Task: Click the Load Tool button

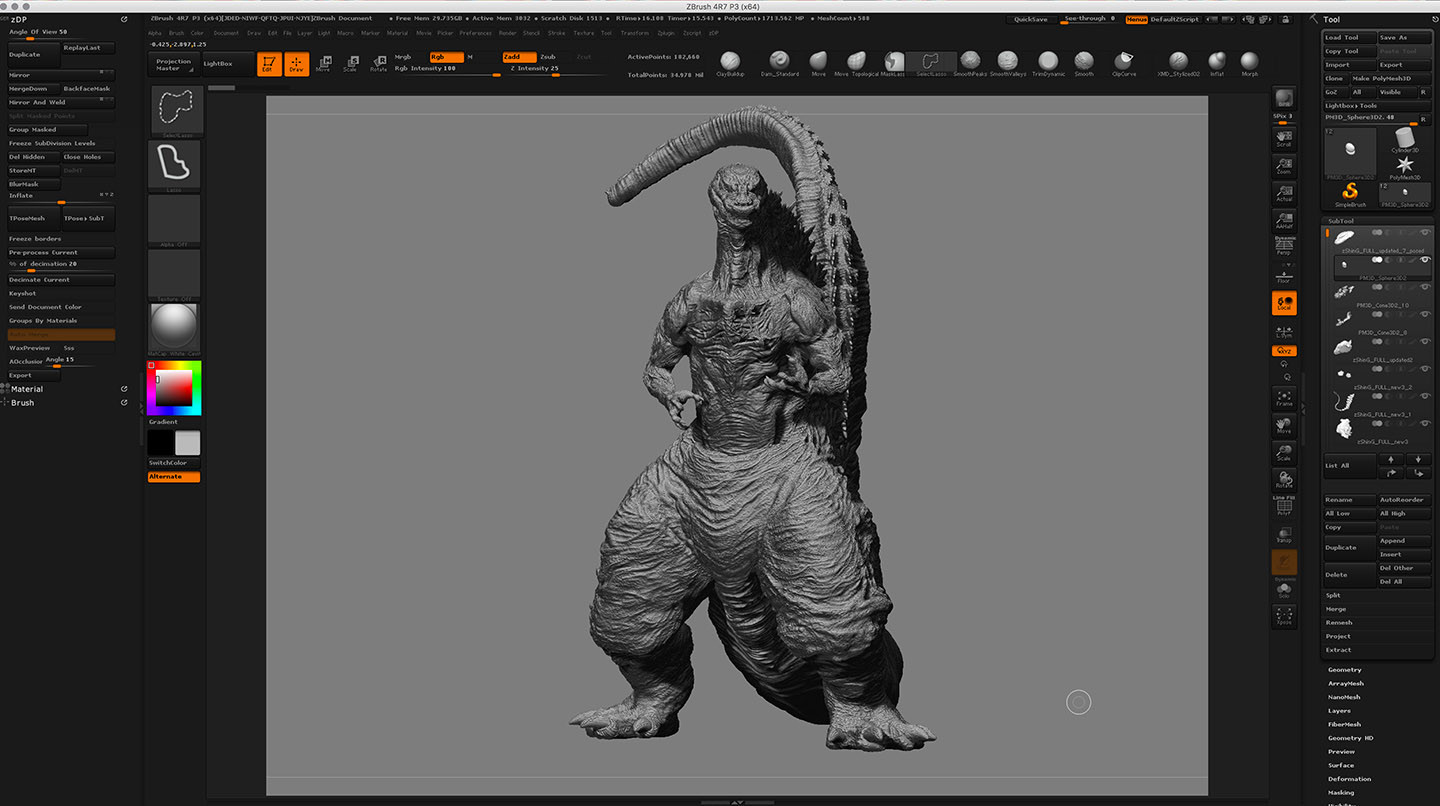Action: [1350, 37]
